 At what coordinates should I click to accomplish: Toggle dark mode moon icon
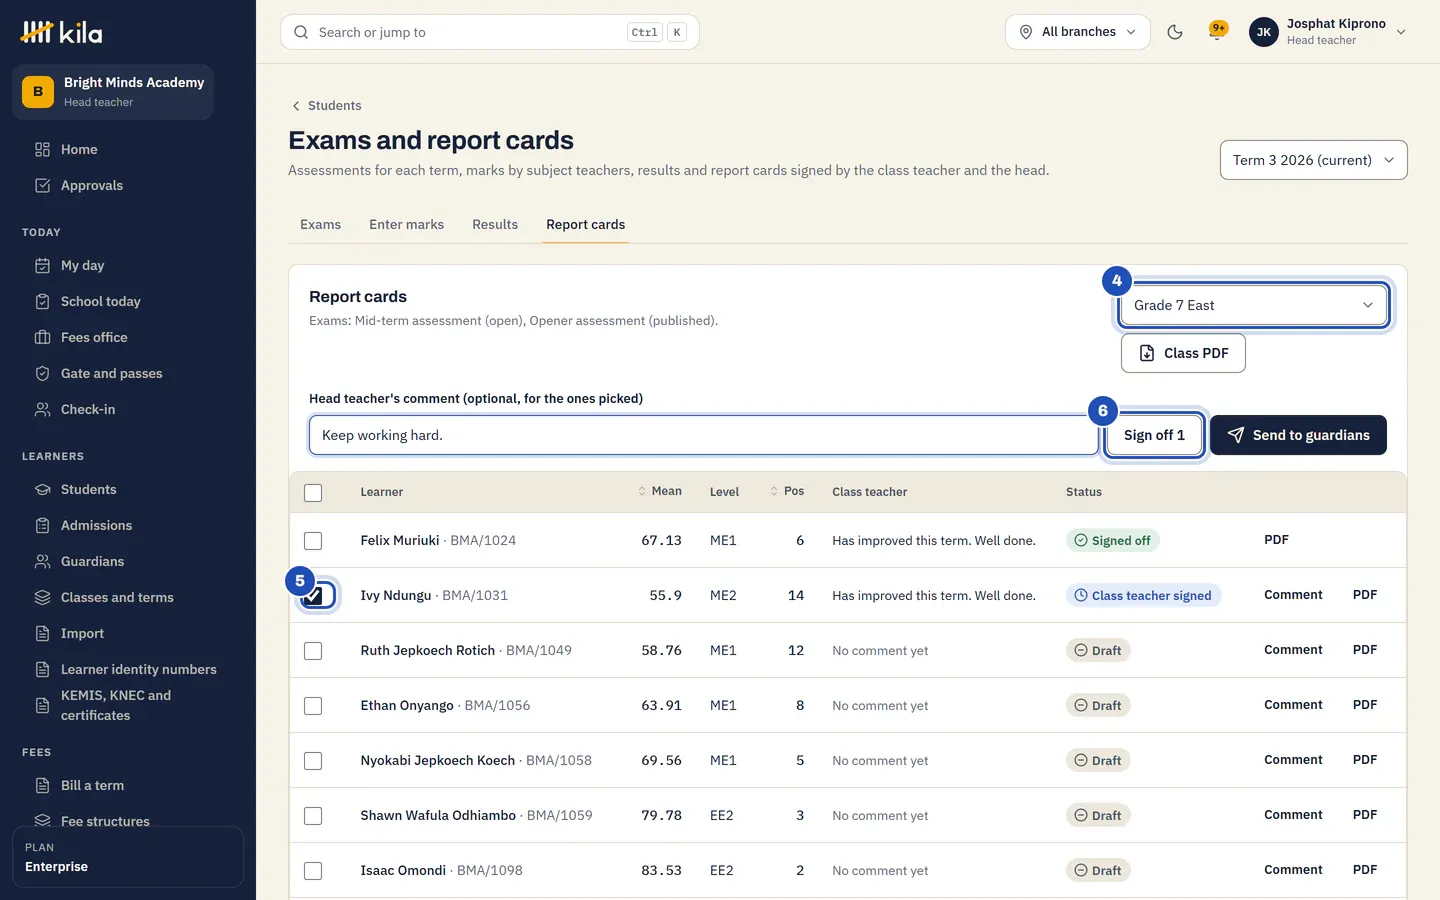click(1175, 32)
